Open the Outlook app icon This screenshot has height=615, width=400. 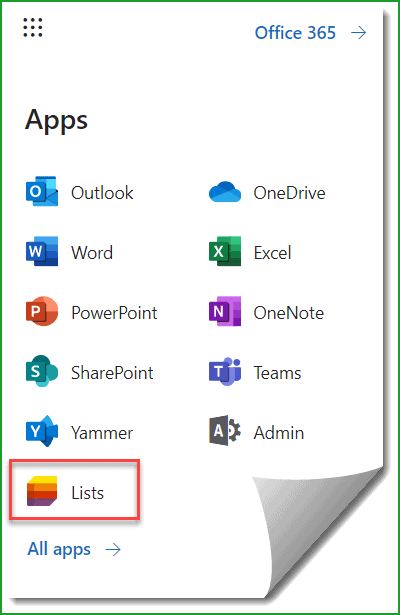[x=42, y=191]
